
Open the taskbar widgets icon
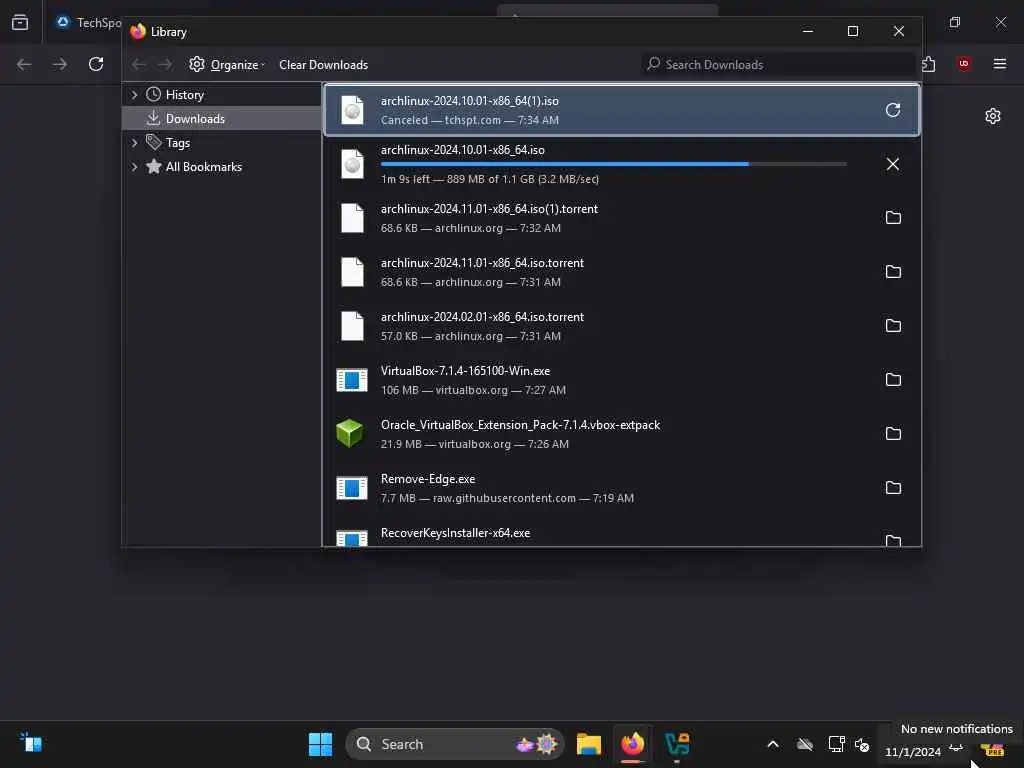pyautogui.click(x=31, y=743)
